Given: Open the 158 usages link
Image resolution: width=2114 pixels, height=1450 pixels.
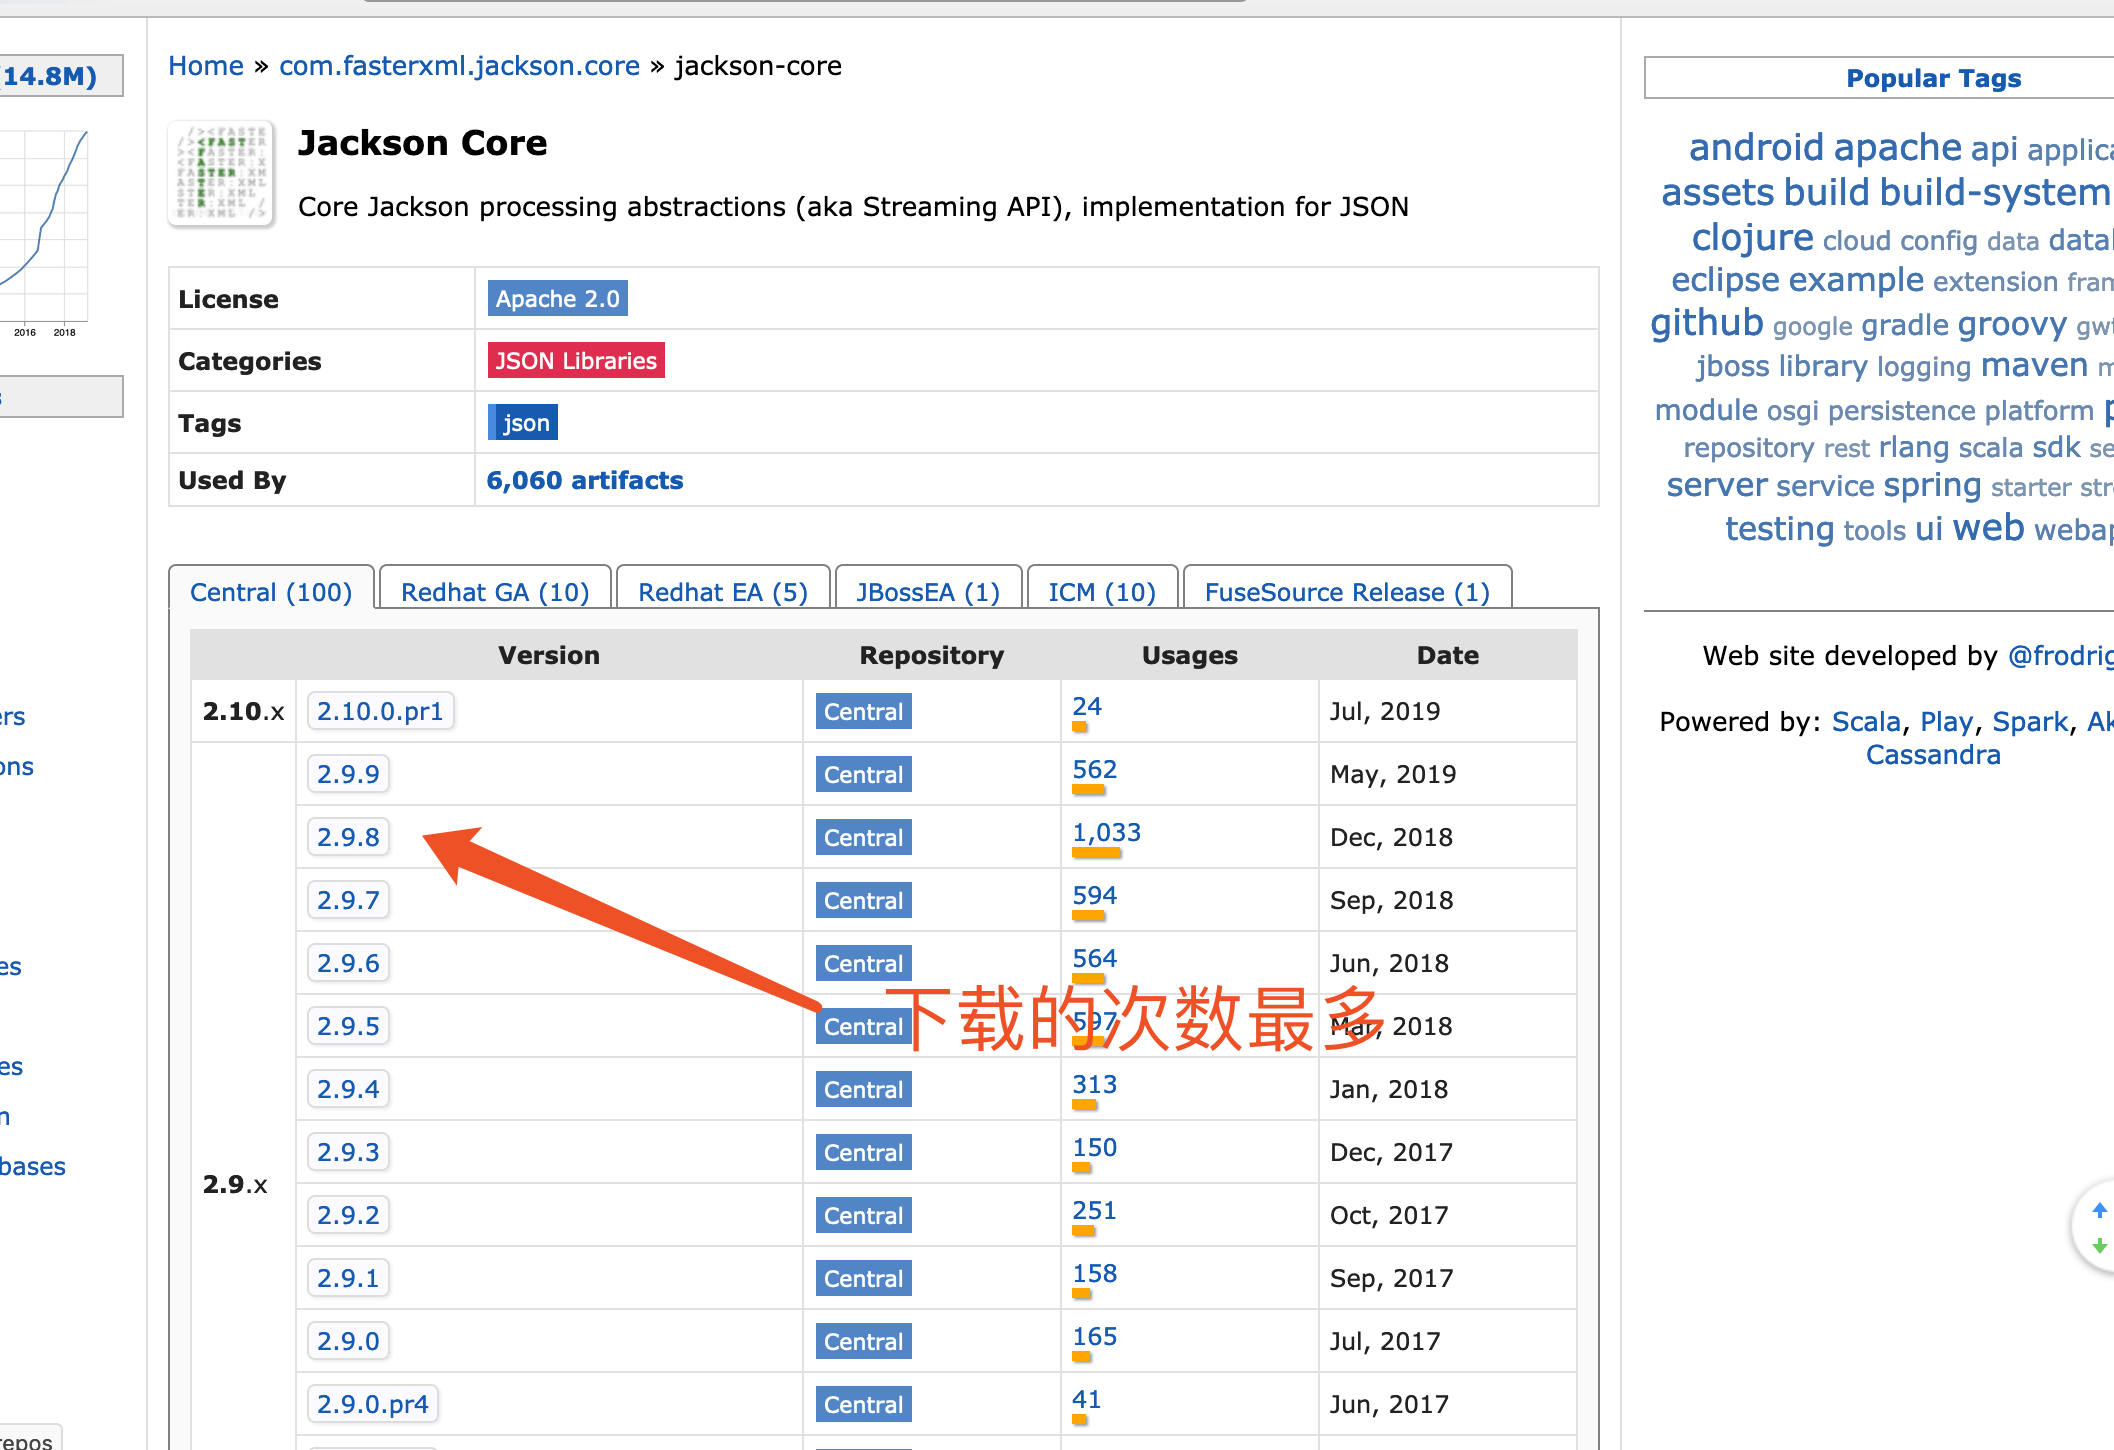Looking at the screenshot, I should coord(1095,1273).
